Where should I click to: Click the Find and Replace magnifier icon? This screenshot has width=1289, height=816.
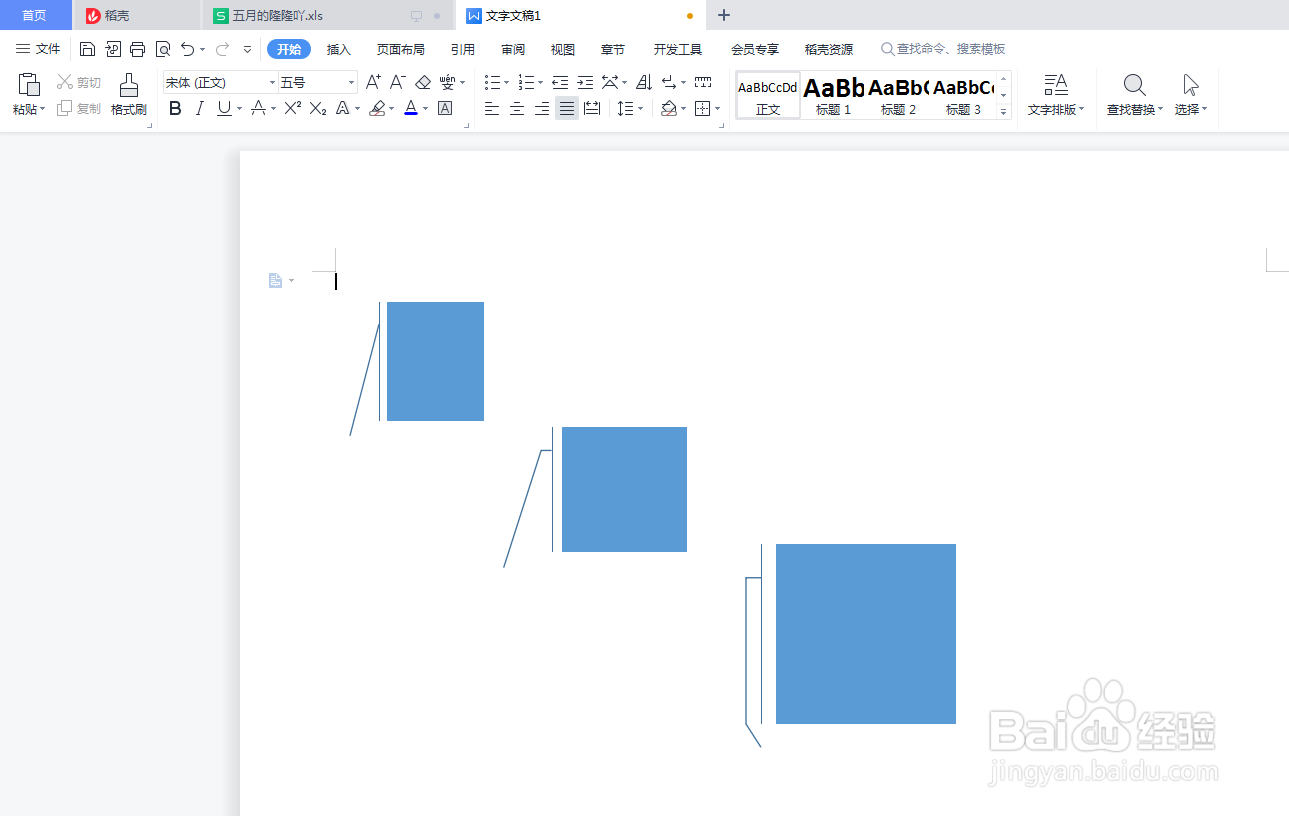(1134, 85)
